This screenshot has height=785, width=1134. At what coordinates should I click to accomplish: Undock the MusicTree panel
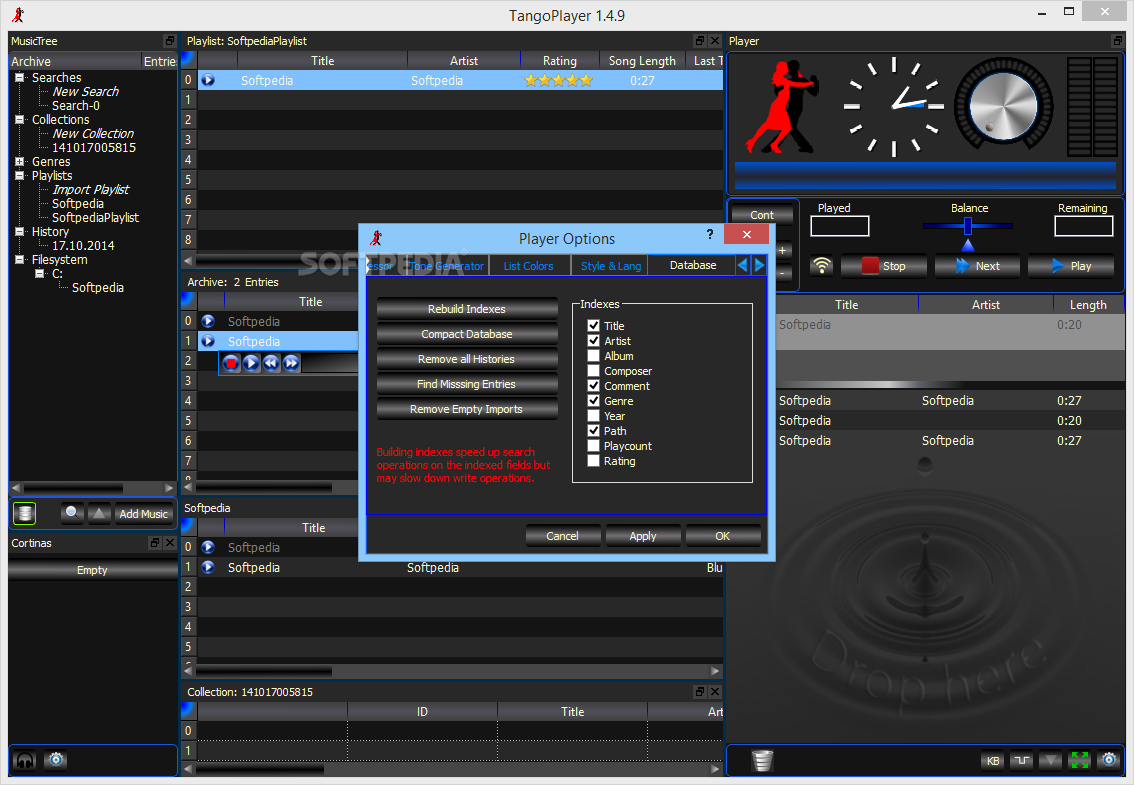point(169,41)
